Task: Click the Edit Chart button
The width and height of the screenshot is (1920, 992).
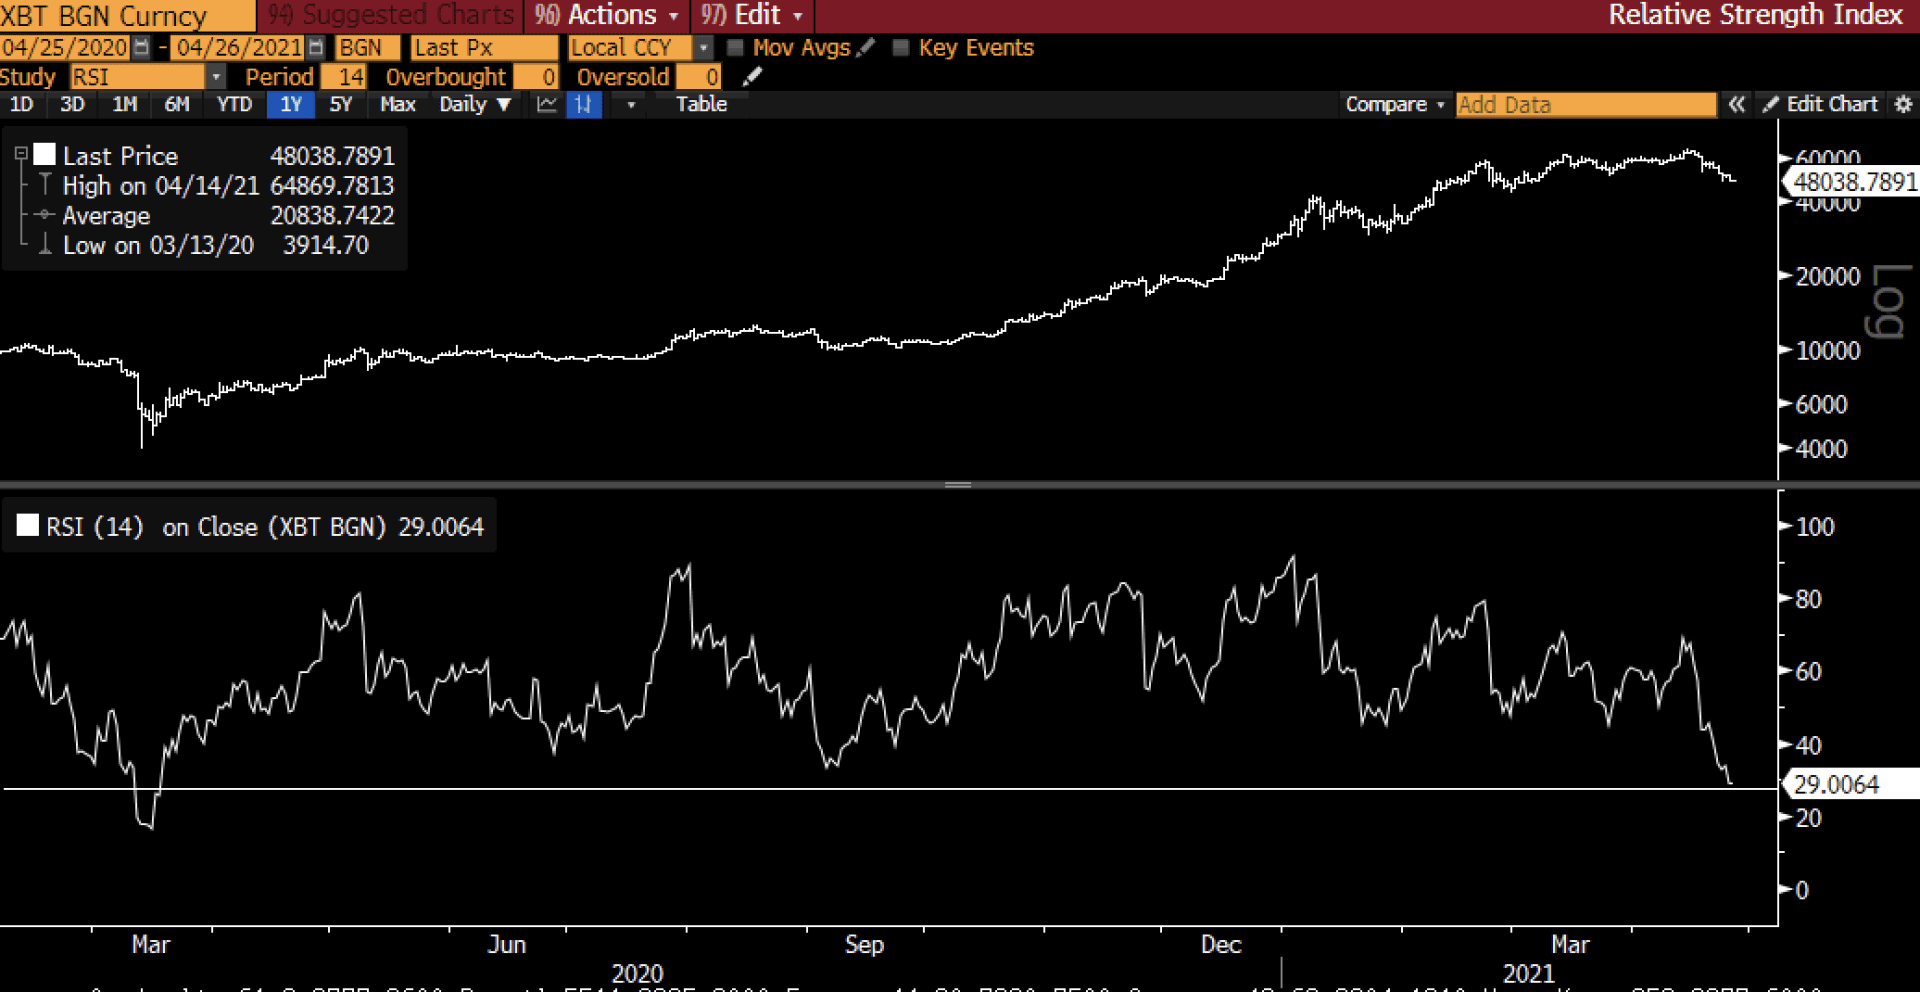Action: pyautogui.click(x=1821, y=104)
